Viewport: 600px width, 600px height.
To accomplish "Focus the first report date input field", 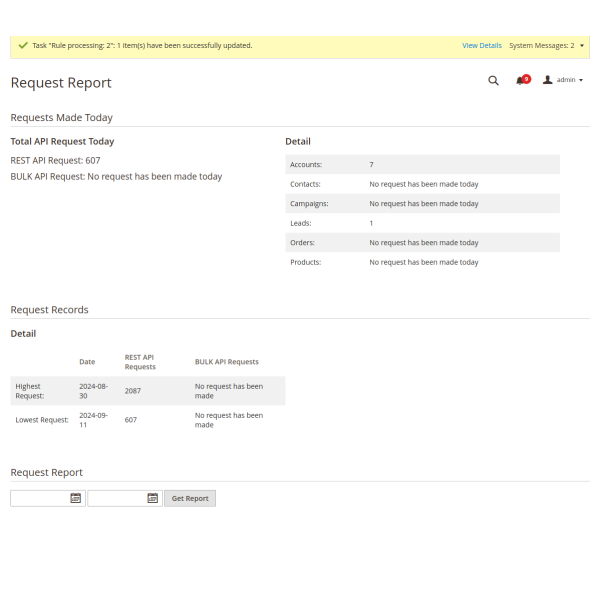I will (x=40, y=498).
